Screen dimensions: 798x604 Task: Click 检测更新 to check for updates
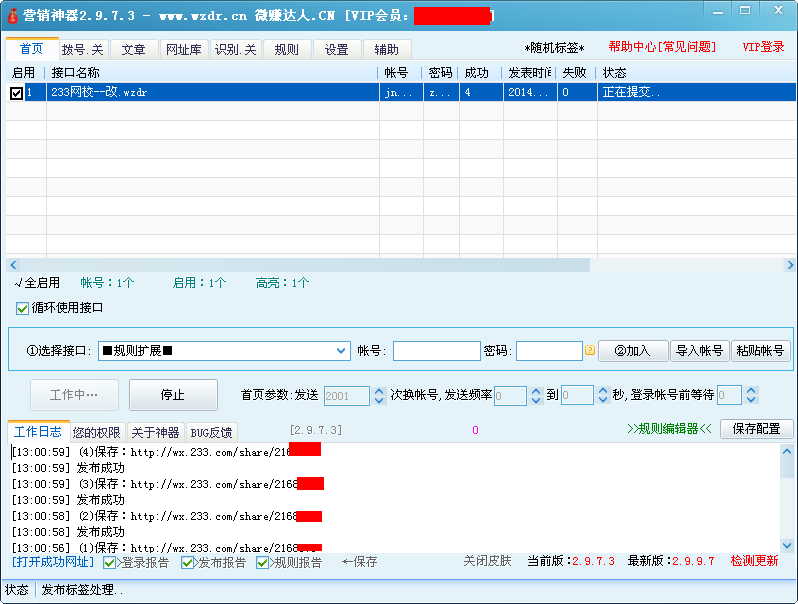coord(754,561)
